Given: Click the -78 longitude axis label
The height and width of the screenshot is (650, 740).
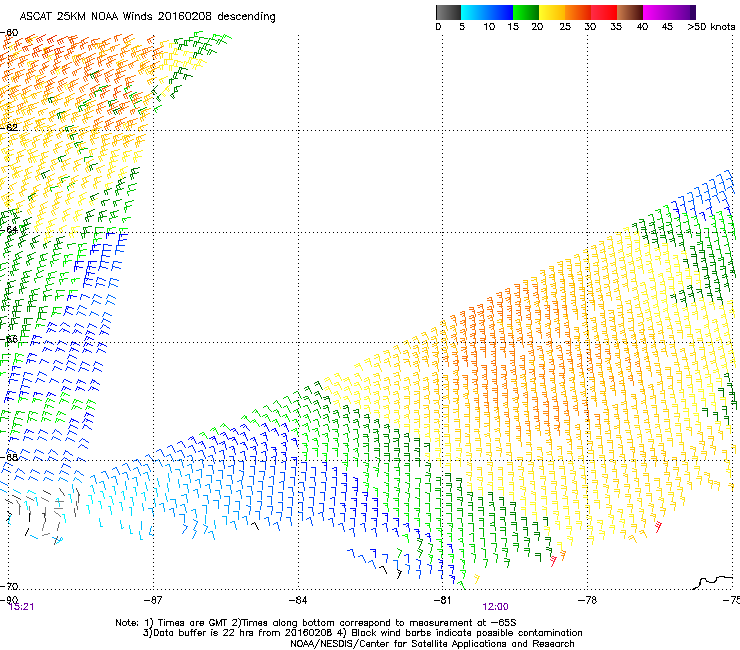Looking at the screenshot, I should point(588,600).
